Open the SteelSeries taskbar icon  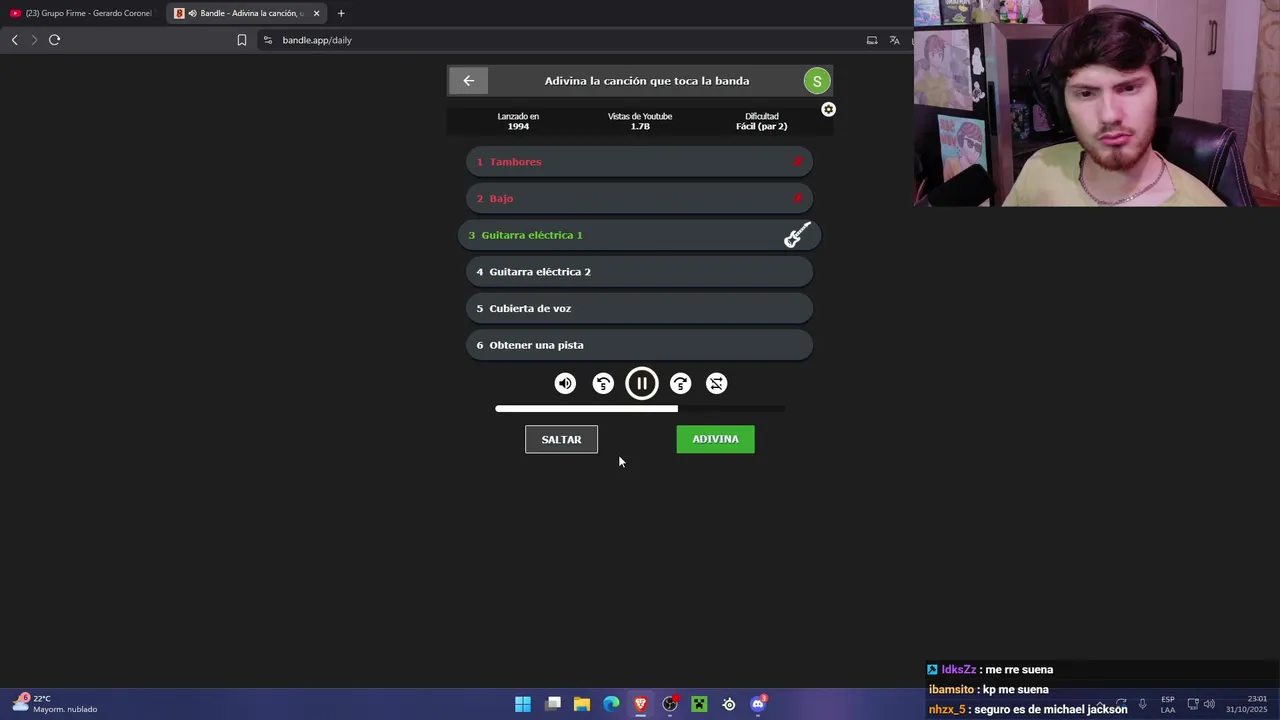[729, 704]
